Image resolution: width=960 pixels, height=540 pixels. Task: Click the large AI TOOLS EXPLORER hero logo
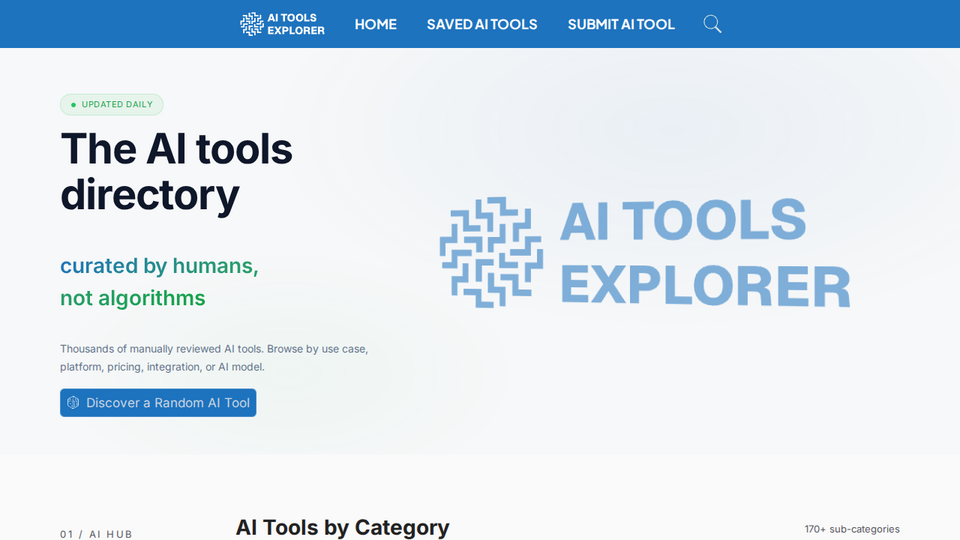tap(645, 252)
